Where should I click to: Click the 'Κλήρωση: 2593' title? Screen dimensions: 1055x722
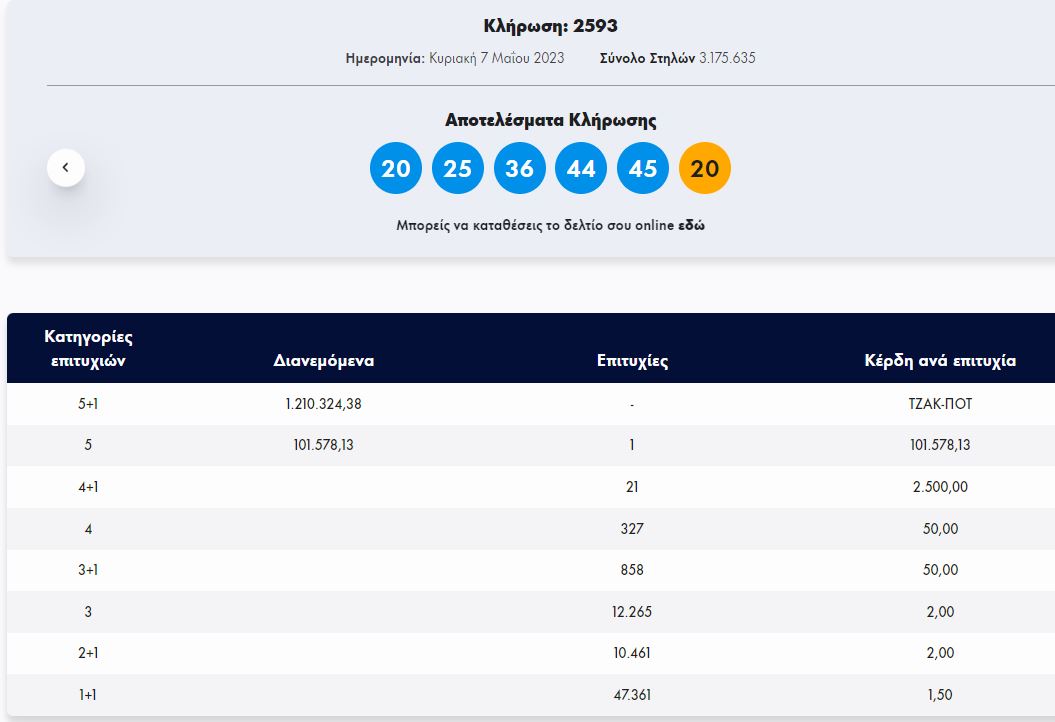[x=550, y=26]
